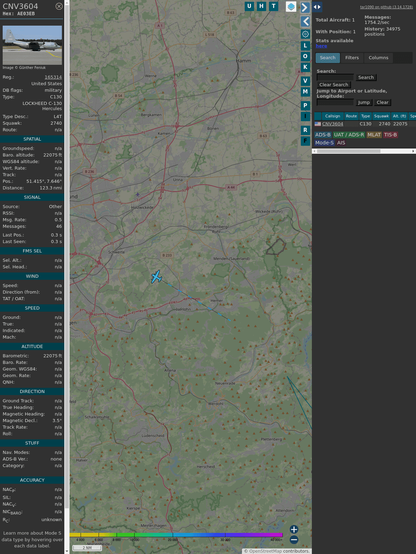Click the K map button

coord(305,67)
